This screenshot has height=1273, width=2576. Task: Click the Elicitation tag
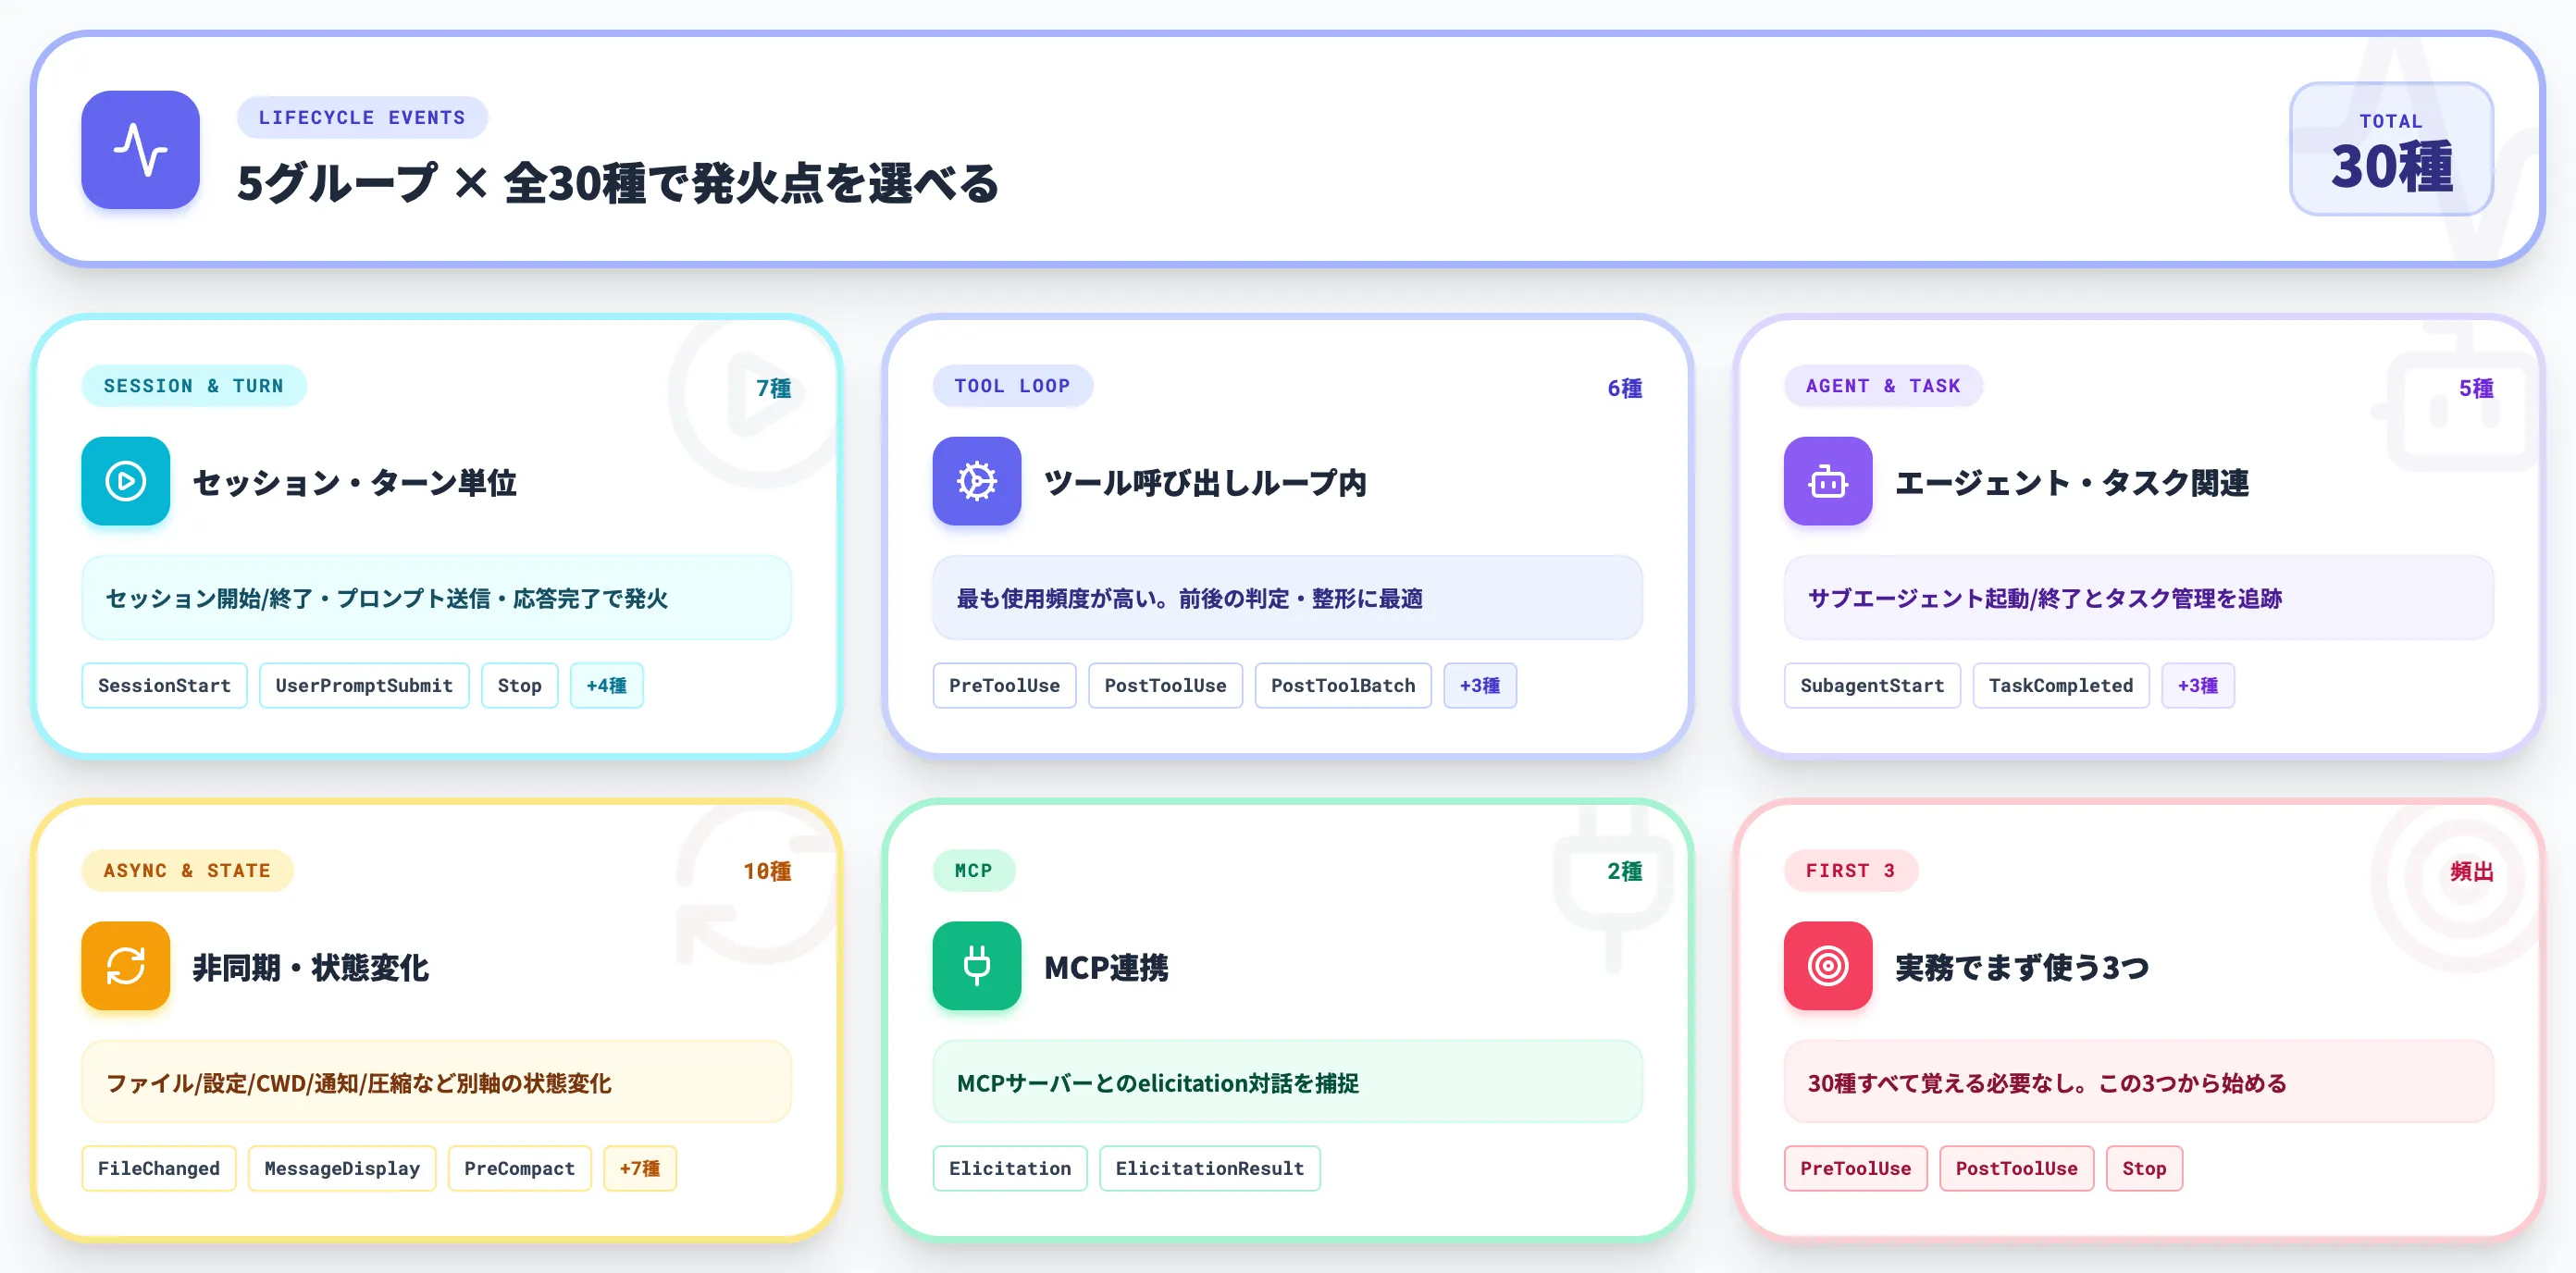(x=1010, y=1169)
